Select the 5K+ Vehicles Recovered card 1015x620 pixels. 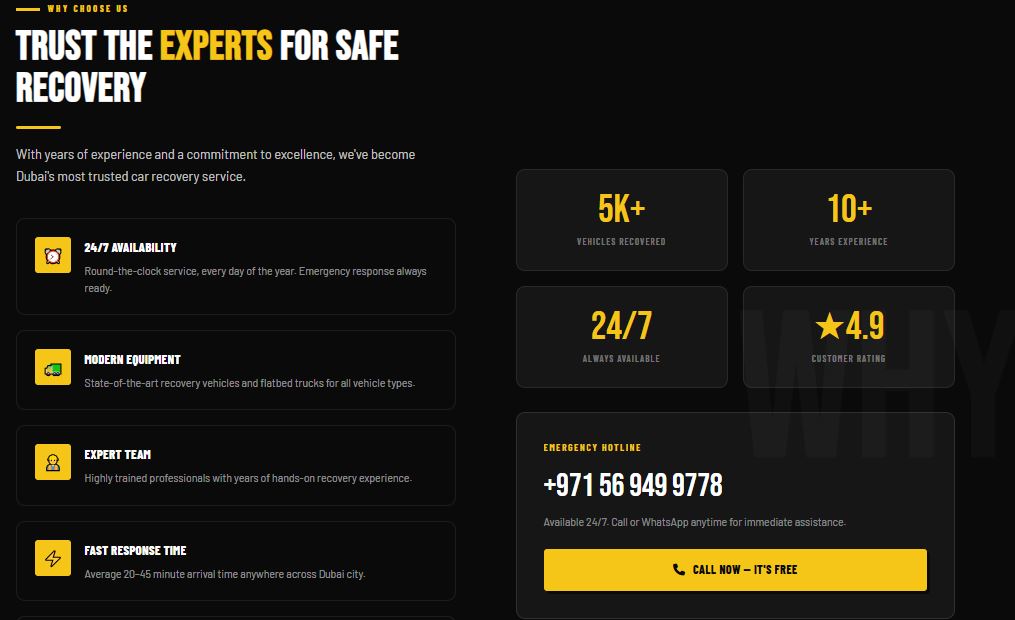622,220
